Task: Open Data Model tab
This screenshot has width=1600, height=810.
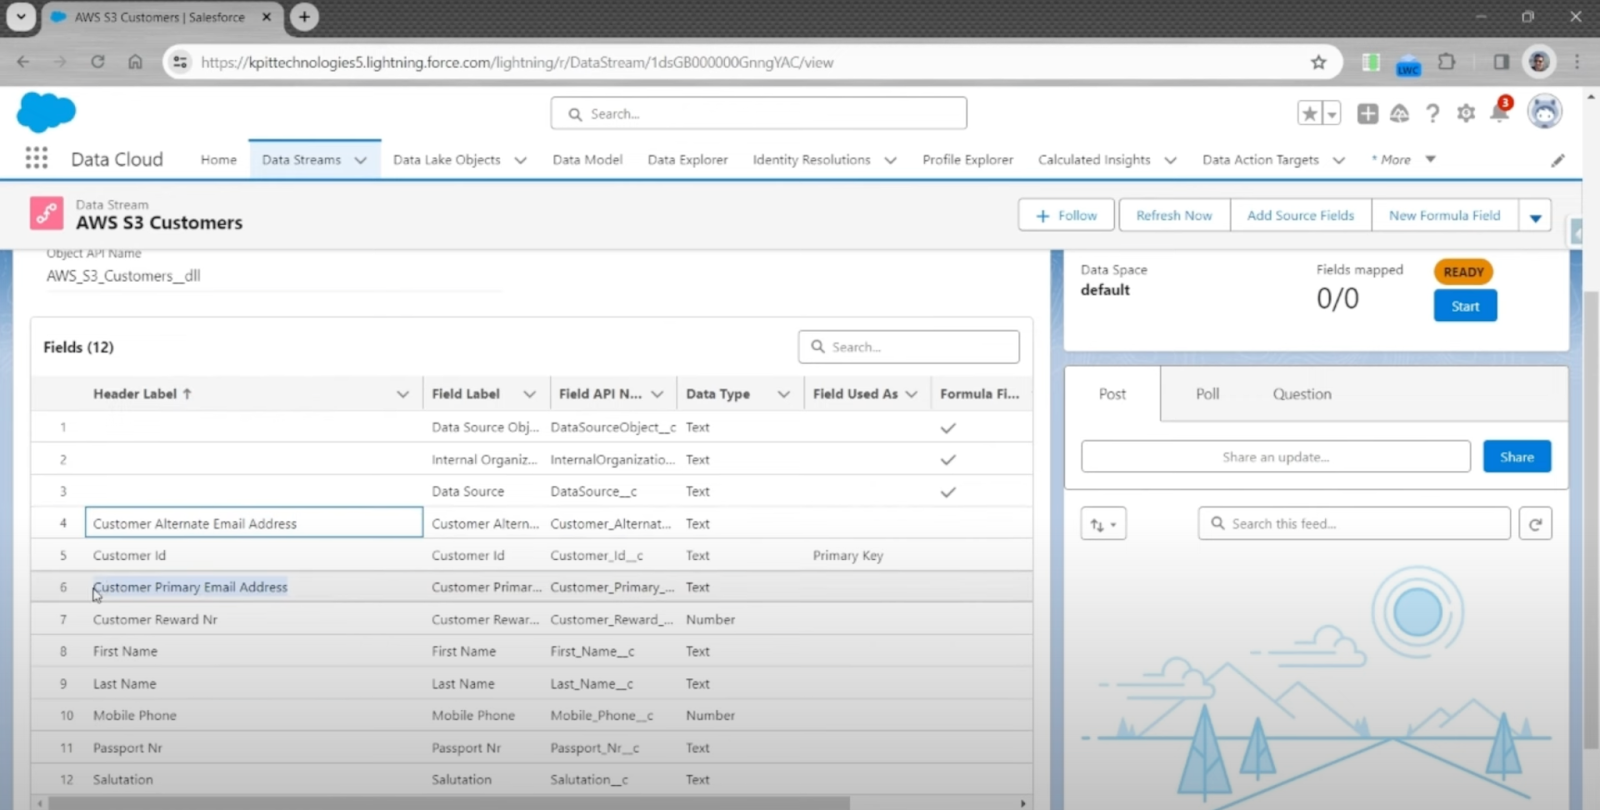Action: pyautogui.click(x=587, y=160)
